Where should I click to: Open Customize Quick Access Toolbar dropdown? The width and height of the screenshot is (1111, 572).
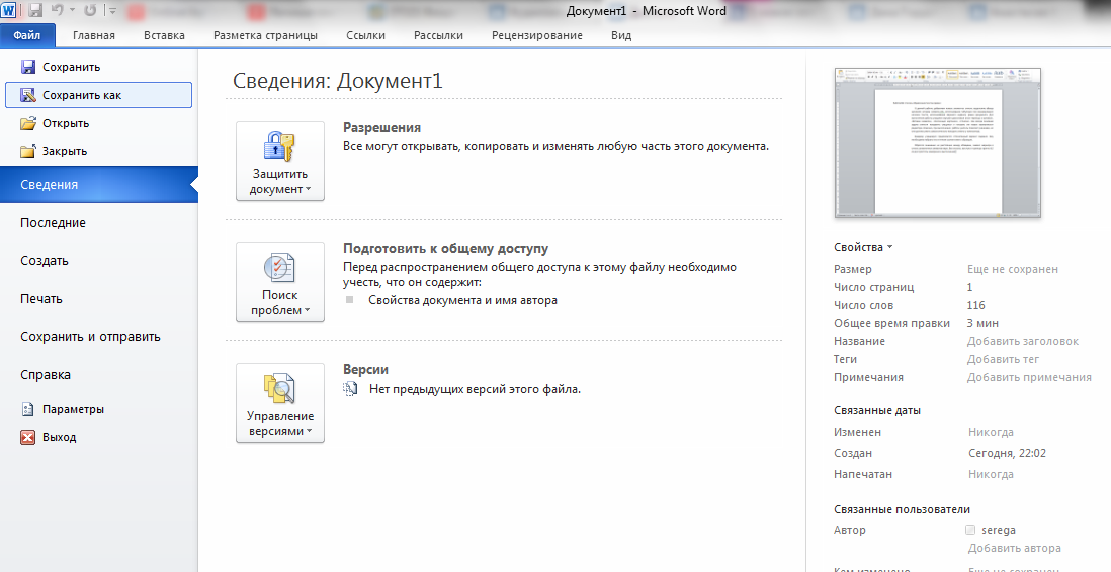[x=112, y=11]
